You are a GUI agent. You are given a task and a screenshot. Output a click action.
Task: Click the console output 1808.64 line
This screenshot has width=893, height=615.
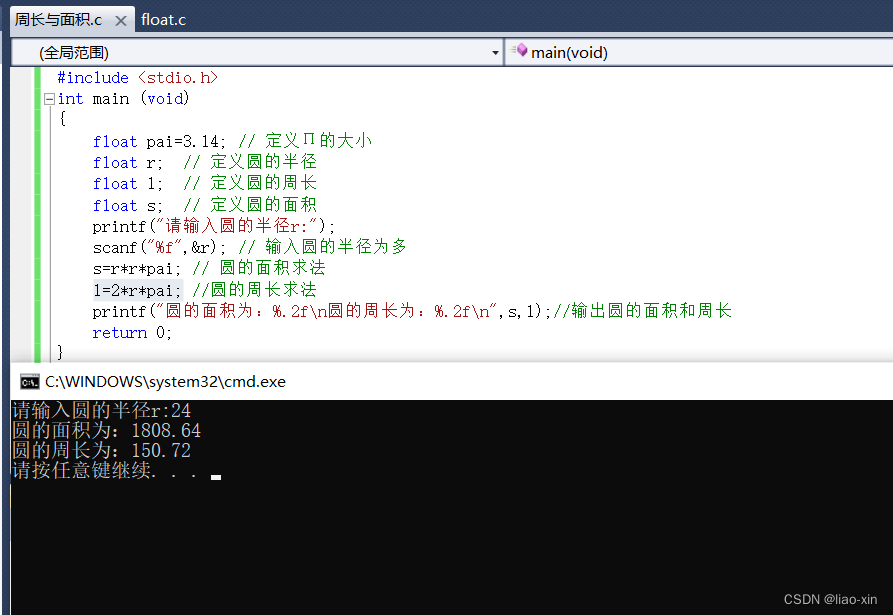[106, 431]
